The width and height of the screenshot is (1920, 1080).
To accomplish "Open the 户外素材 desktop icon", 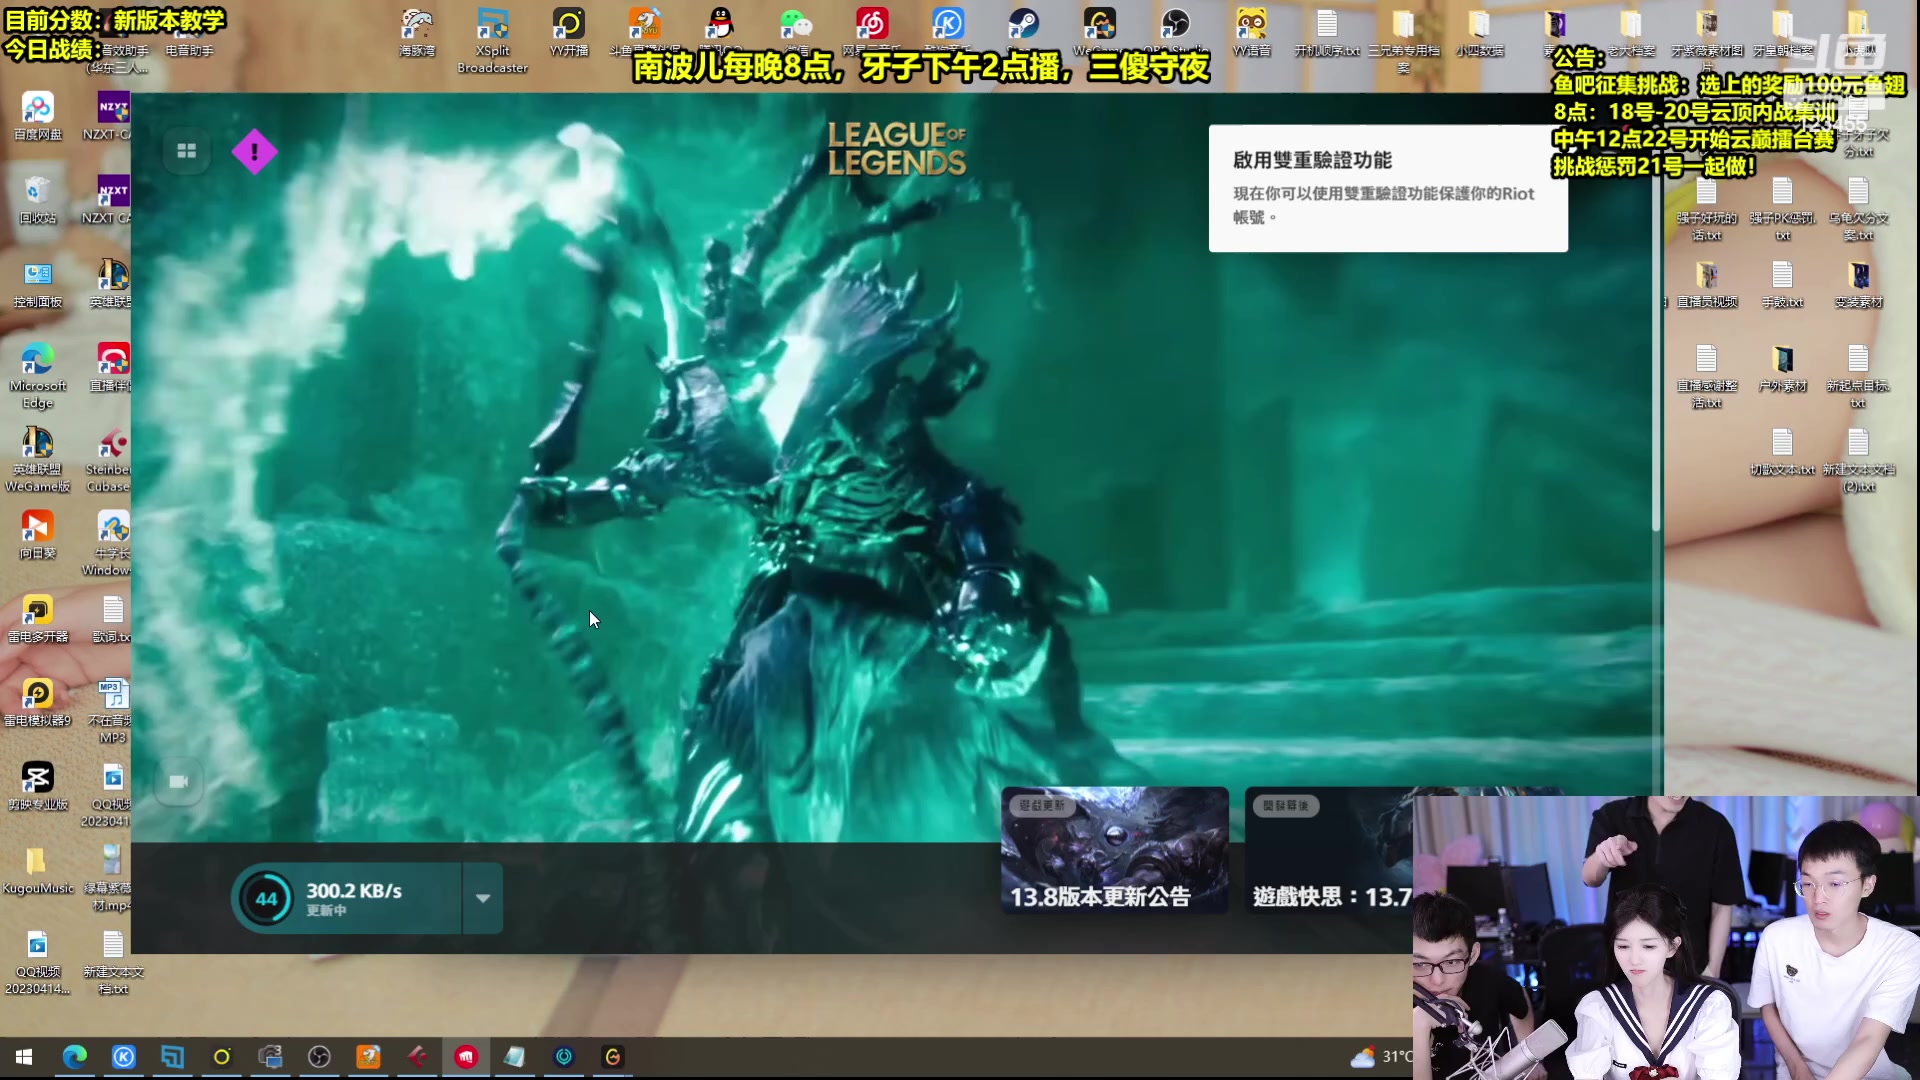I will pyautogui.click(x=1782, y=368).
